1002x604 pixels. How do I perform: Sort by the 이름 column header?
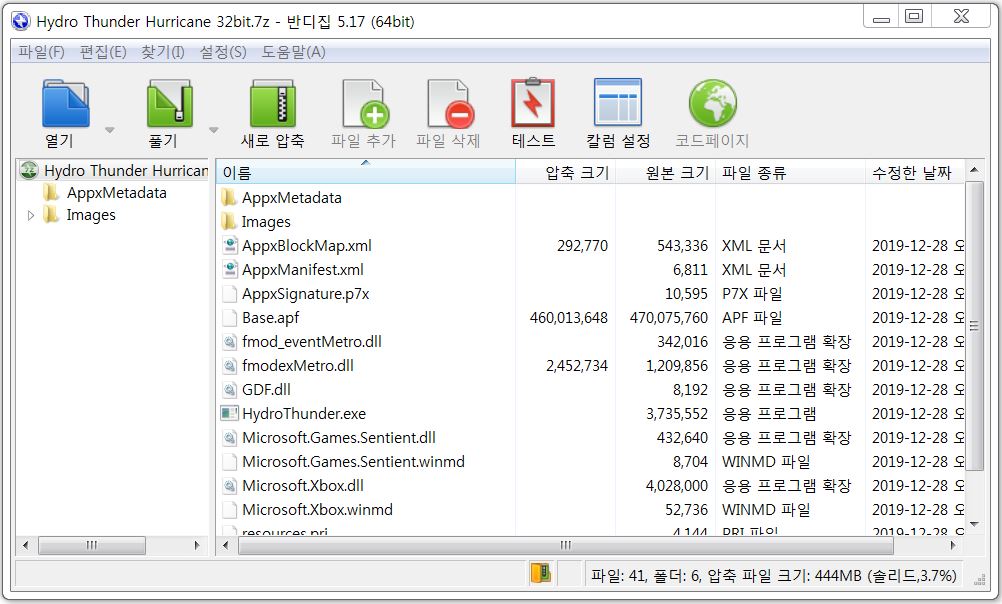366,173
